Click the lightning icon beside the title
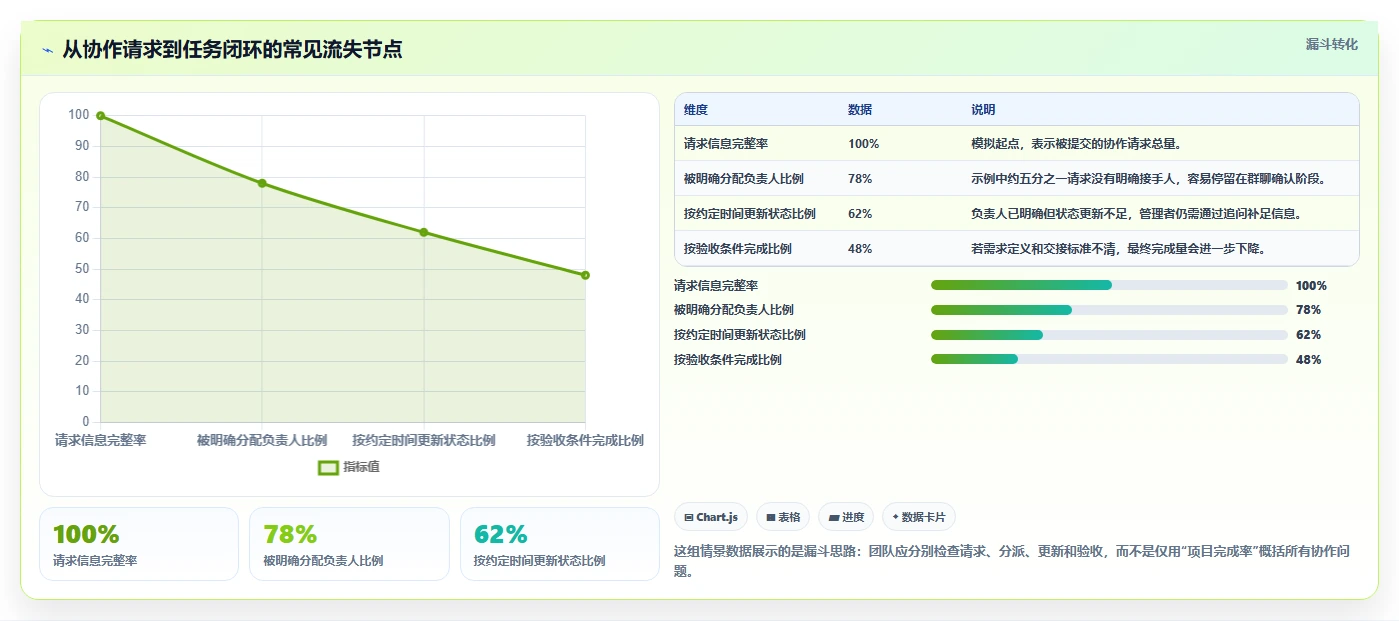Image resolution: width=1399 pixels, height=621 pixels. (48, 50)
